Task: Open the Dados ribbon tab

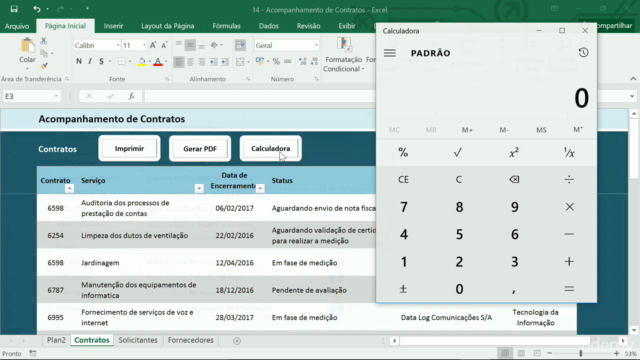Action: [x=269, y=26]
